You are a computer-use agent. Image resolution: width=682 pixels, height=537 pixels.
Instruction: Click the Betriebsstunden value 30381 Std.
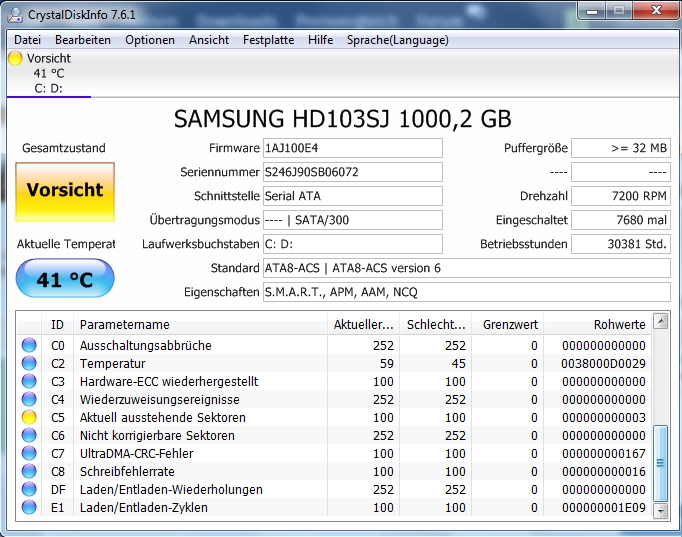[621, 244]
